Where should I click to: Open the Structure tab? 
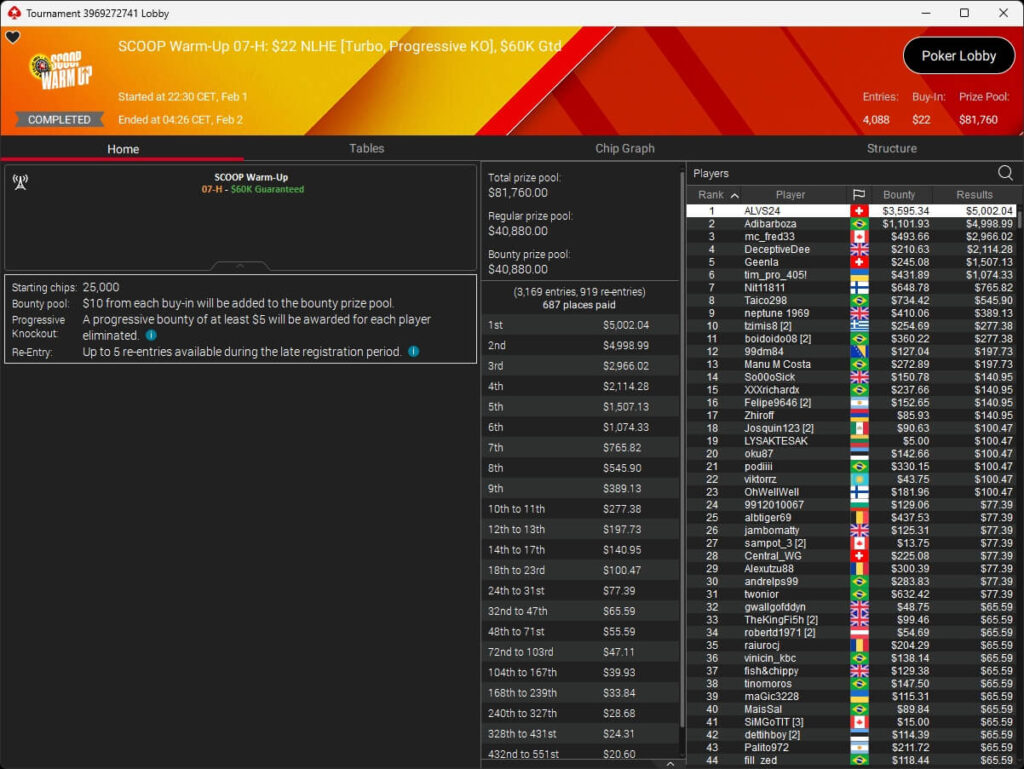point(891,148)
